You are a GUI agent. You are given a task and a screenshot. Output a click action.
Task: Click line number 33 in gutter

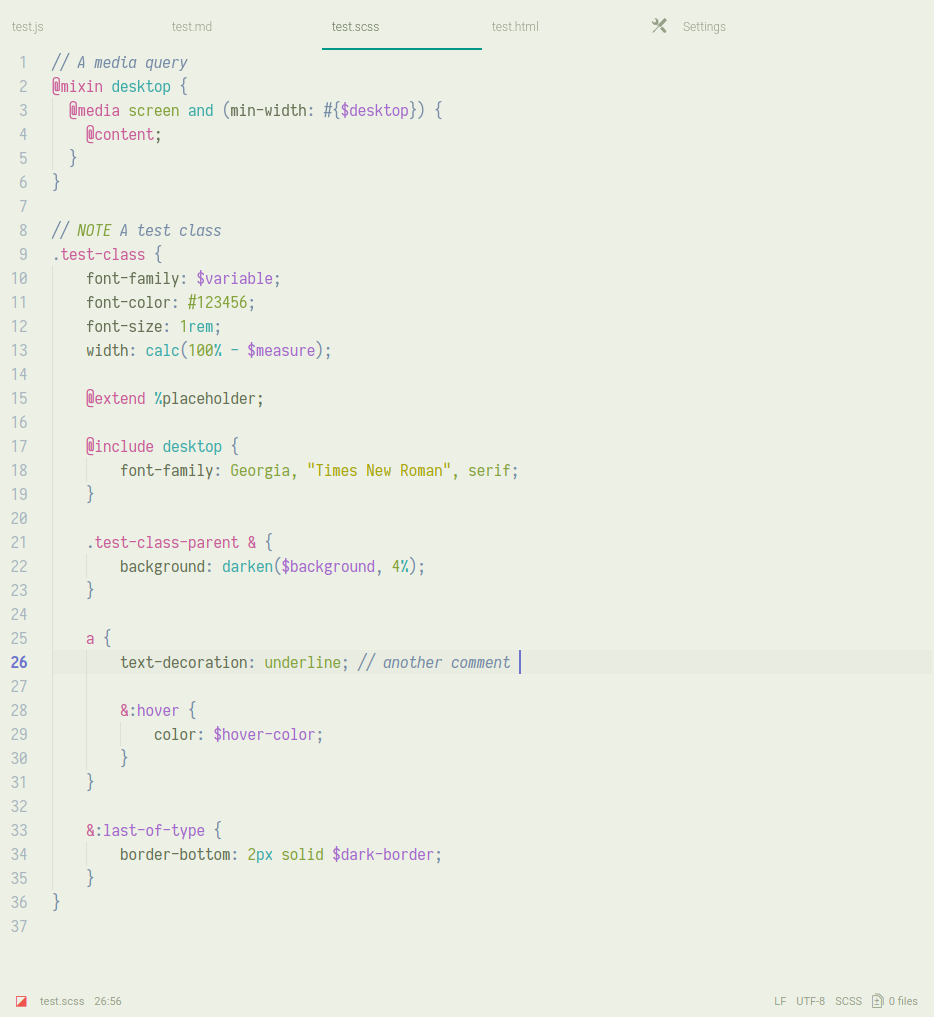19,830
